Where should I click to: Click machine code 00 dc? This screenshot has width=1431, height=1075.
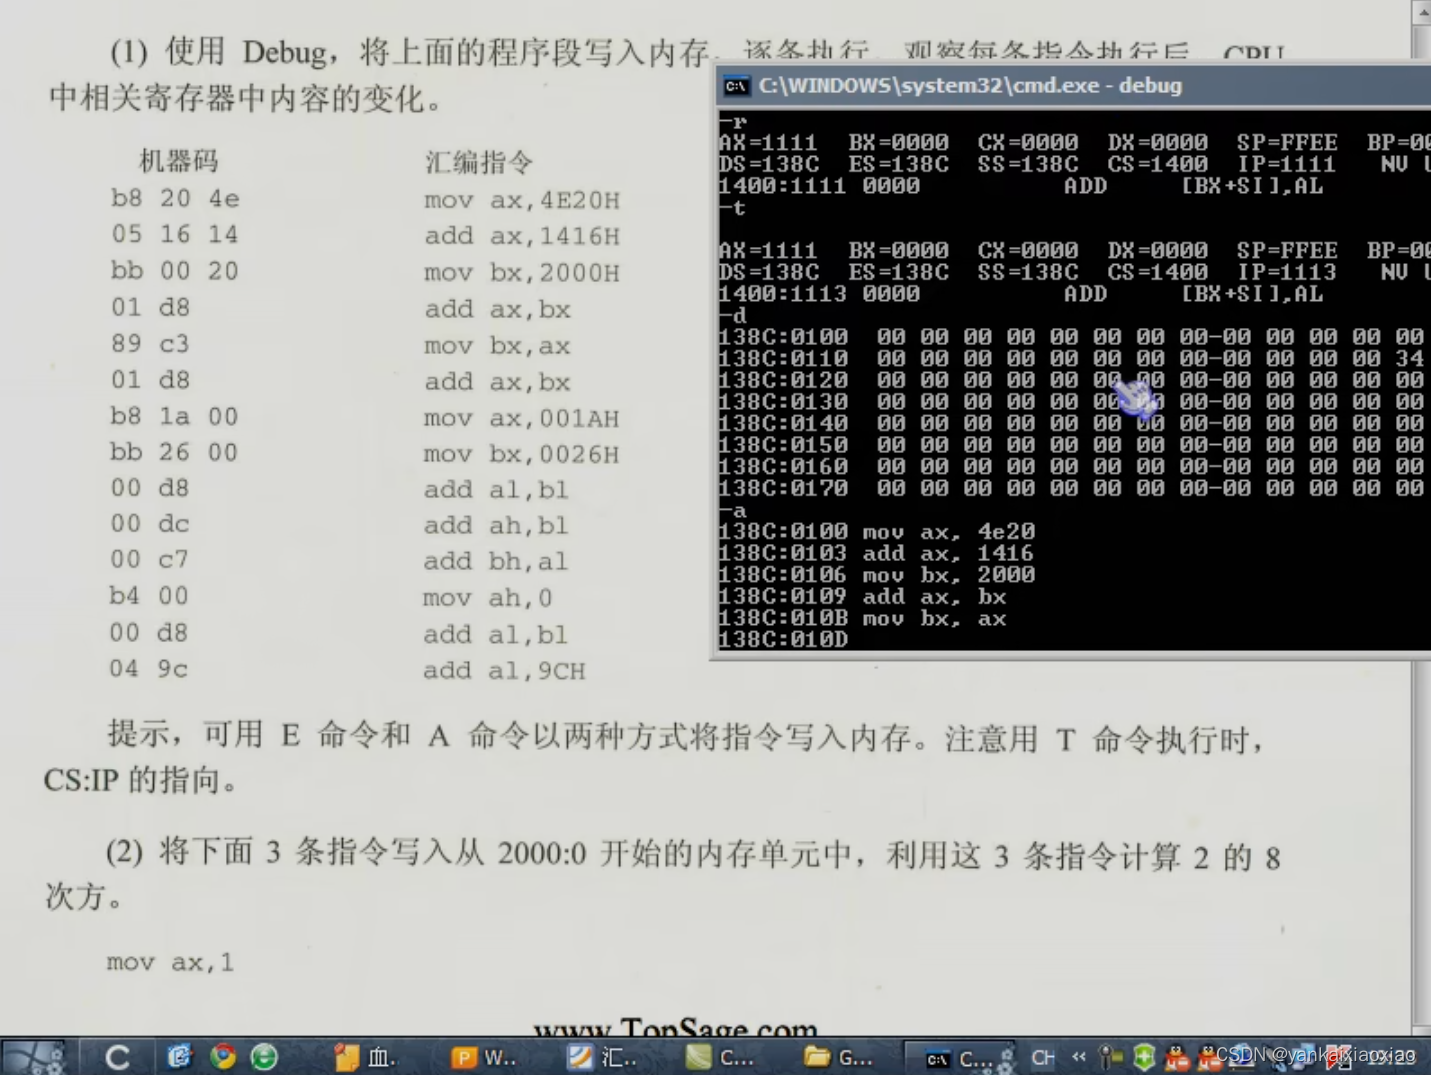pos(150,524)
